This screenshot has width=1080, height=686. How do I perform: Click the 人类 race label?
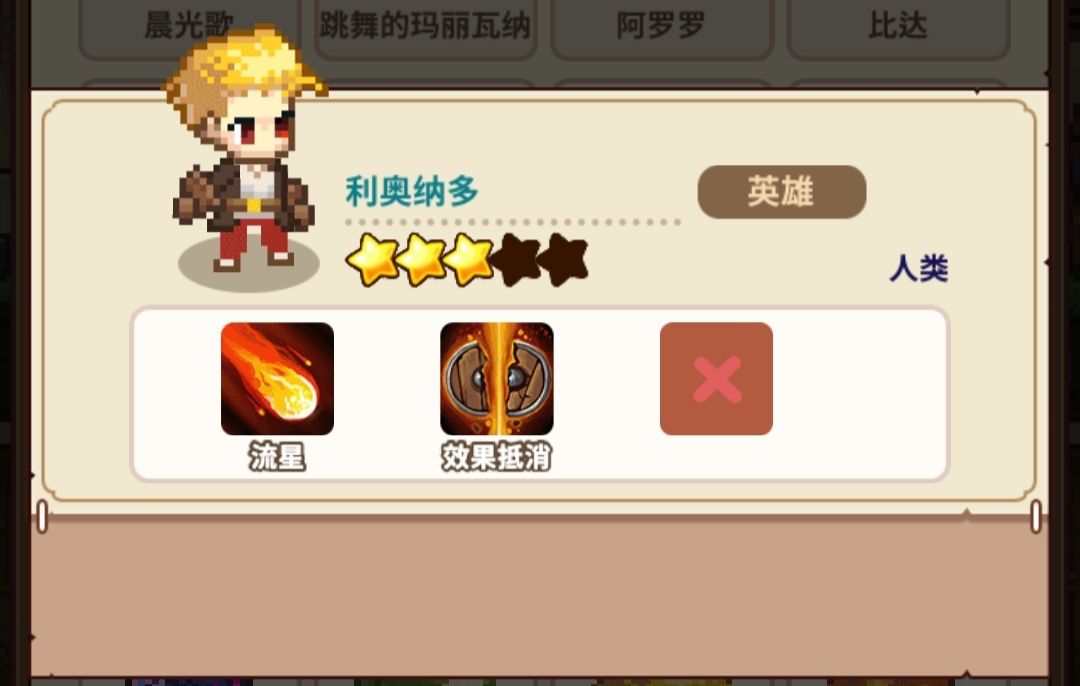tap(919, 268)
